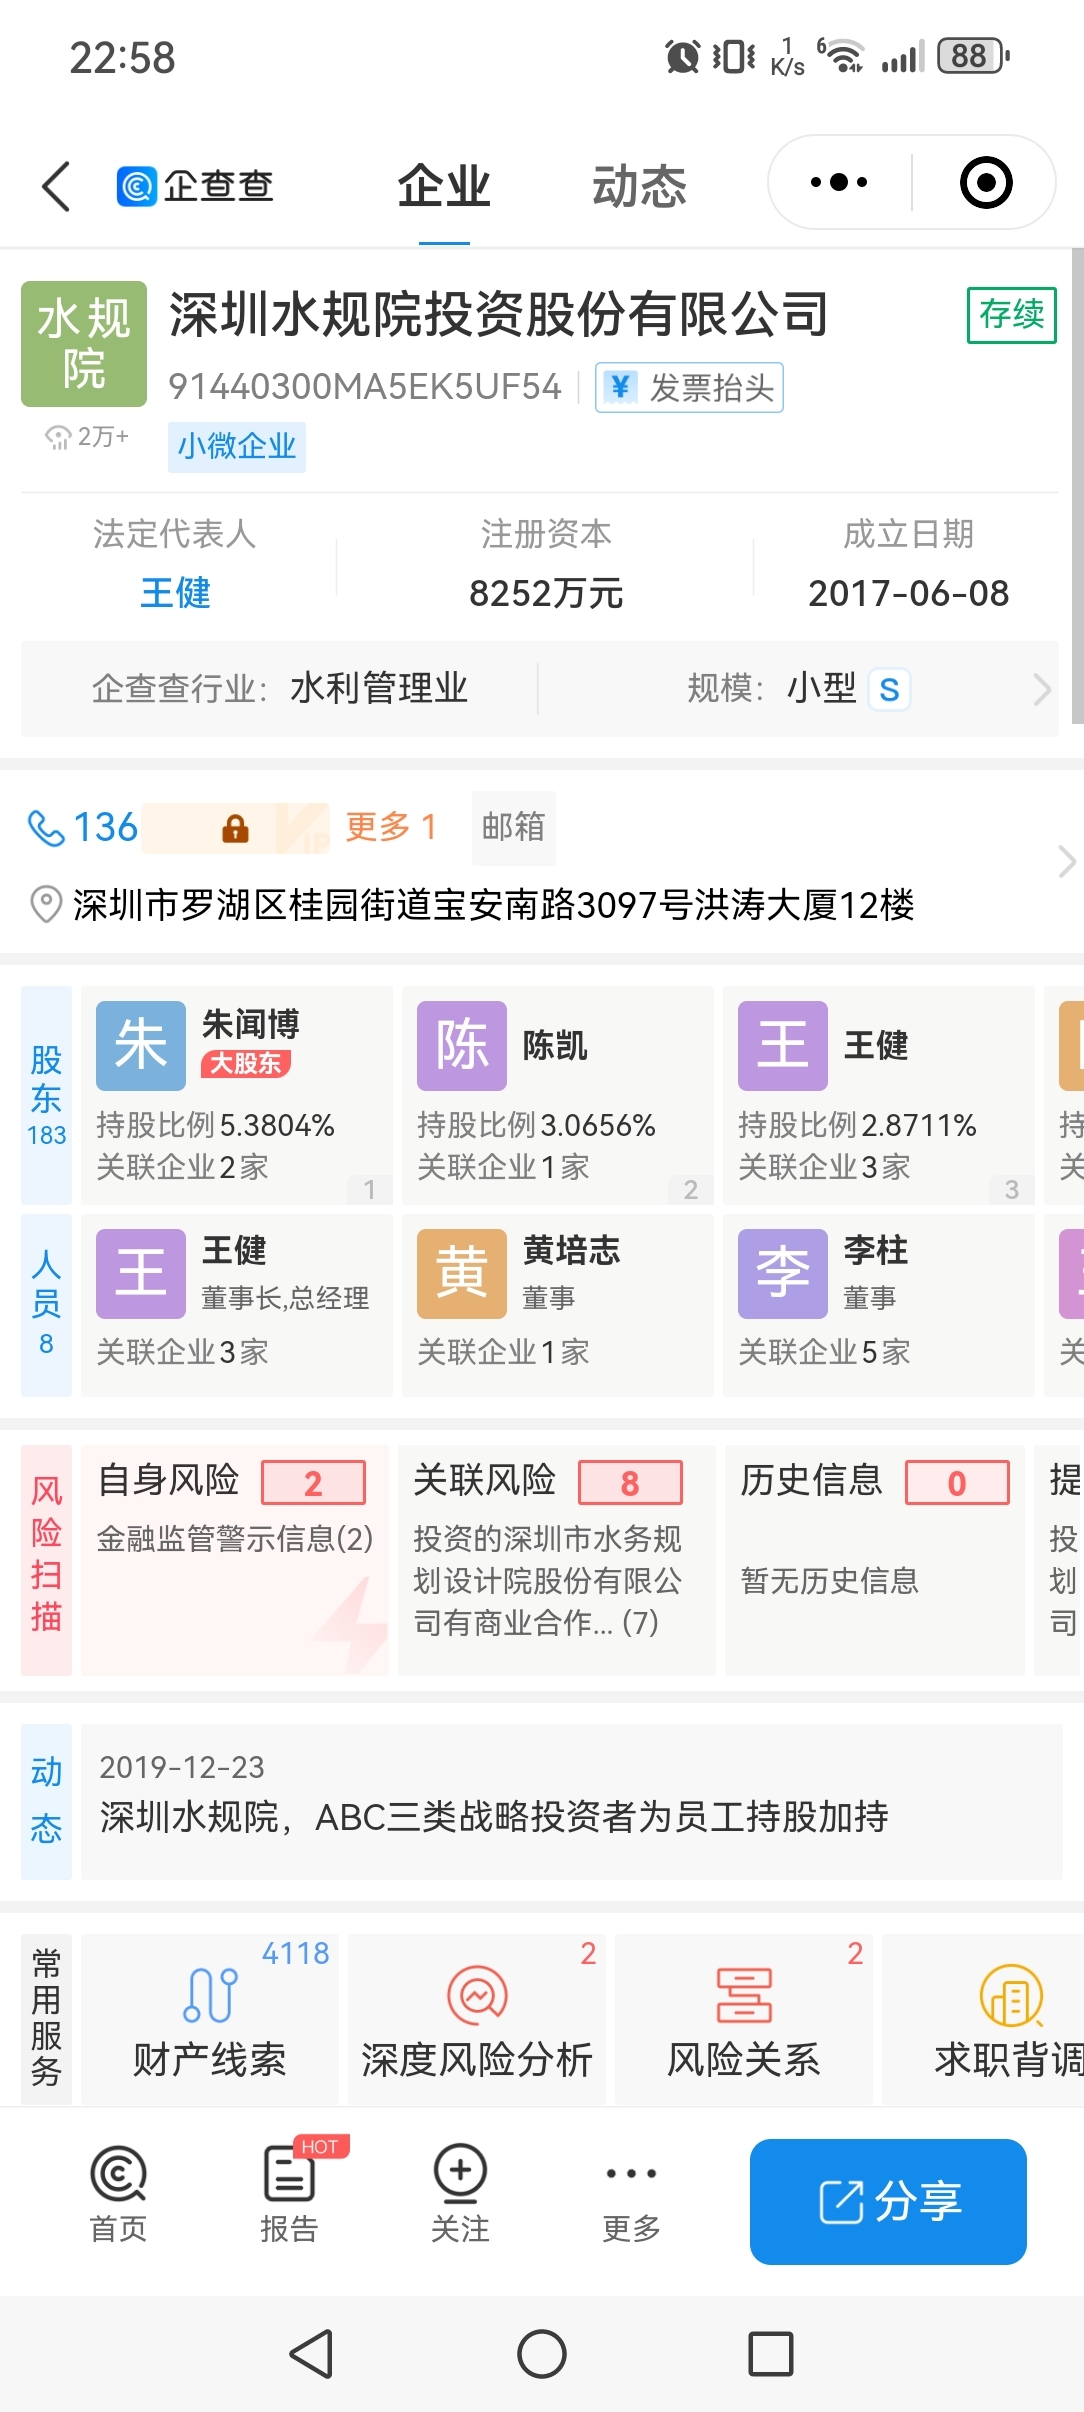Open 深度风险分析 service icon
1084x2412 pixels.
click(x=477, y=1996)
